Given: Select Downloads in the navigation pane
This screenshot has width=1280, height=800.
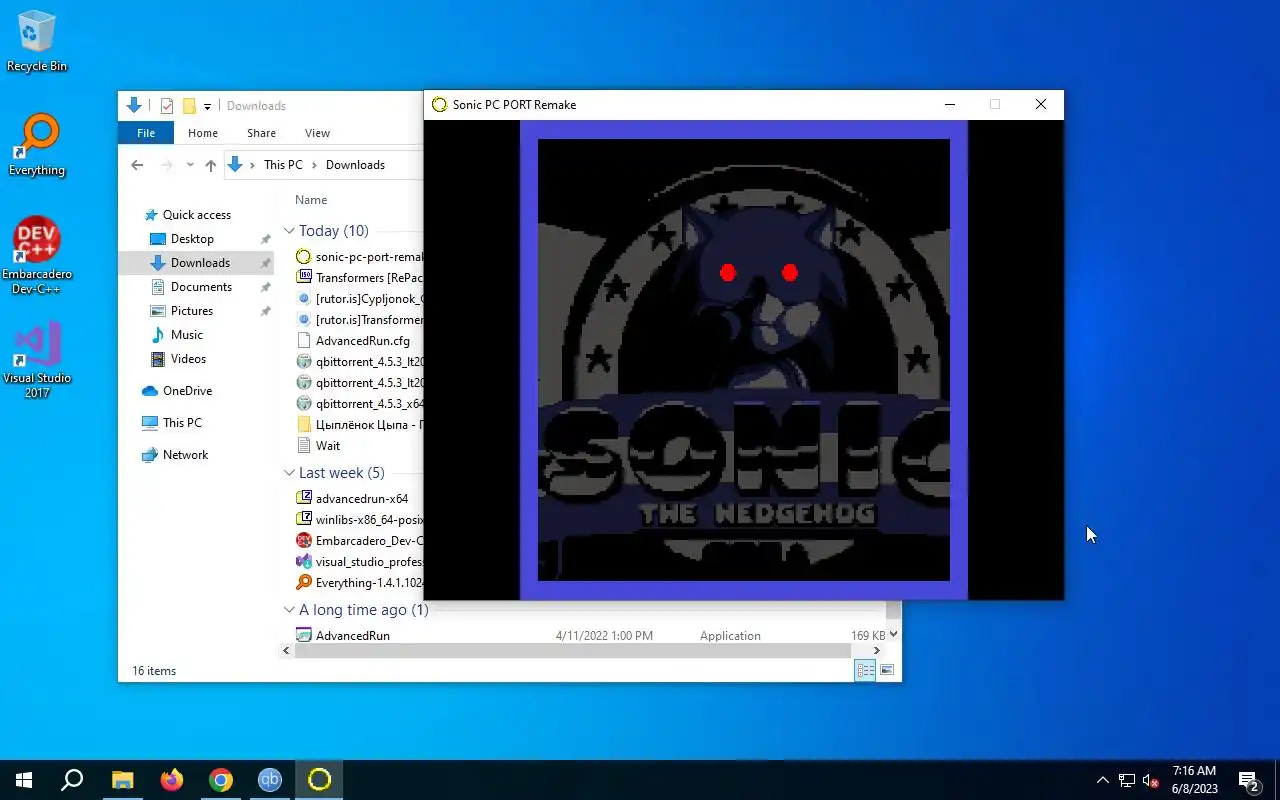Looking at the screenshot, I should [200, 263].
